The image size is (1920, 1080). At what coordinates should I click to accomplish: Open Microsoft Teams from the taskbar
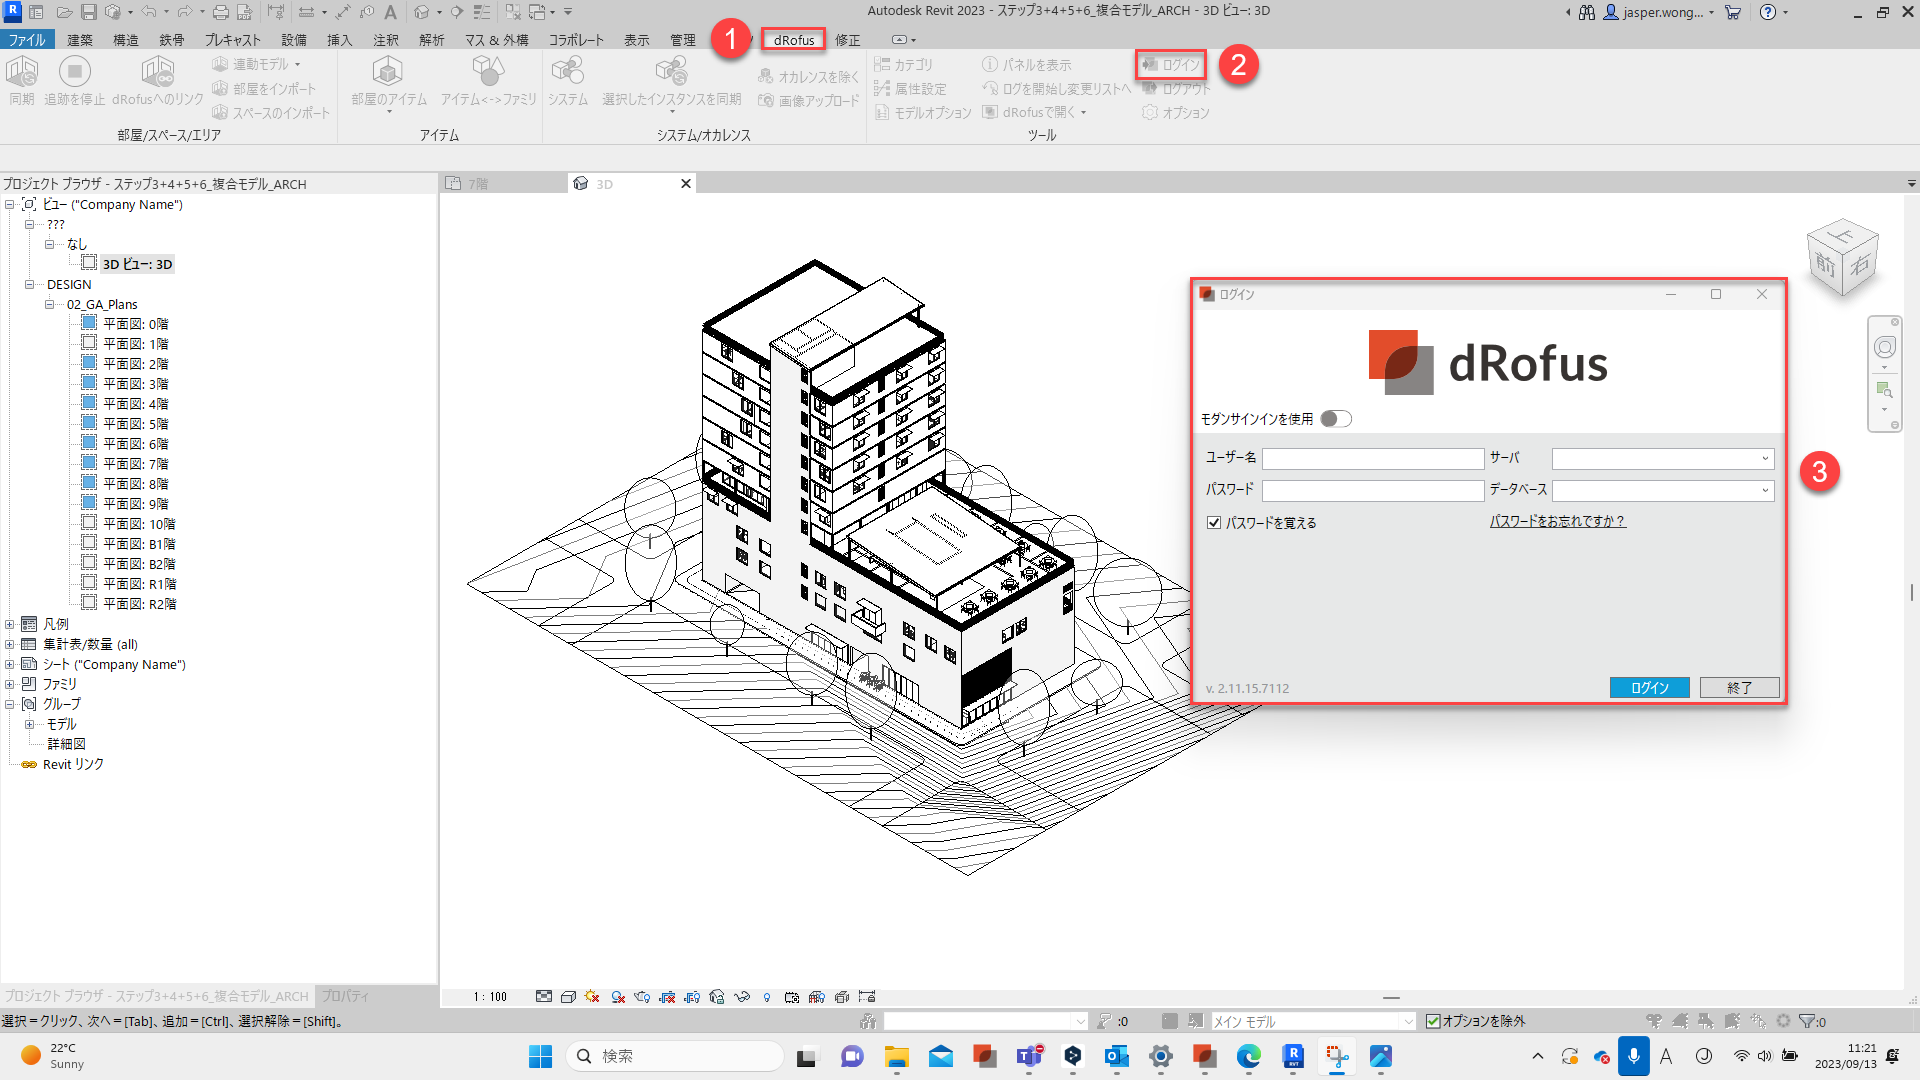pos(1029,1056)
